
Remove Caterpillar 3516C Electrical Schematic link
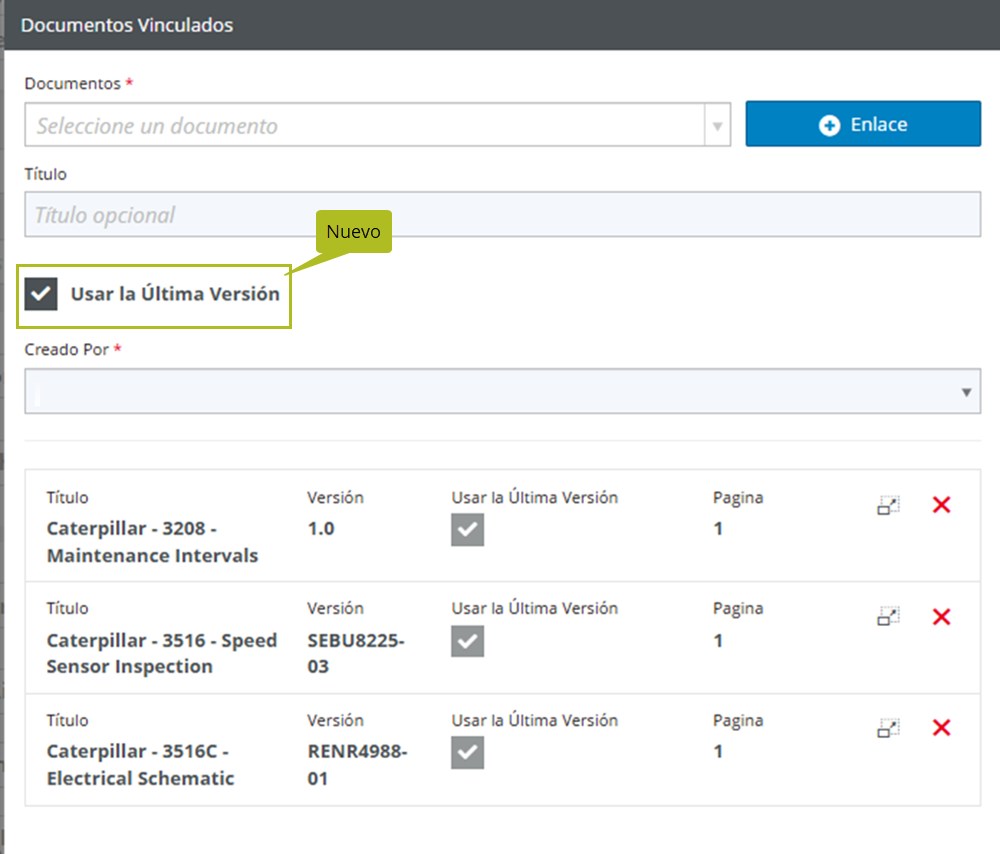(941, 728)
